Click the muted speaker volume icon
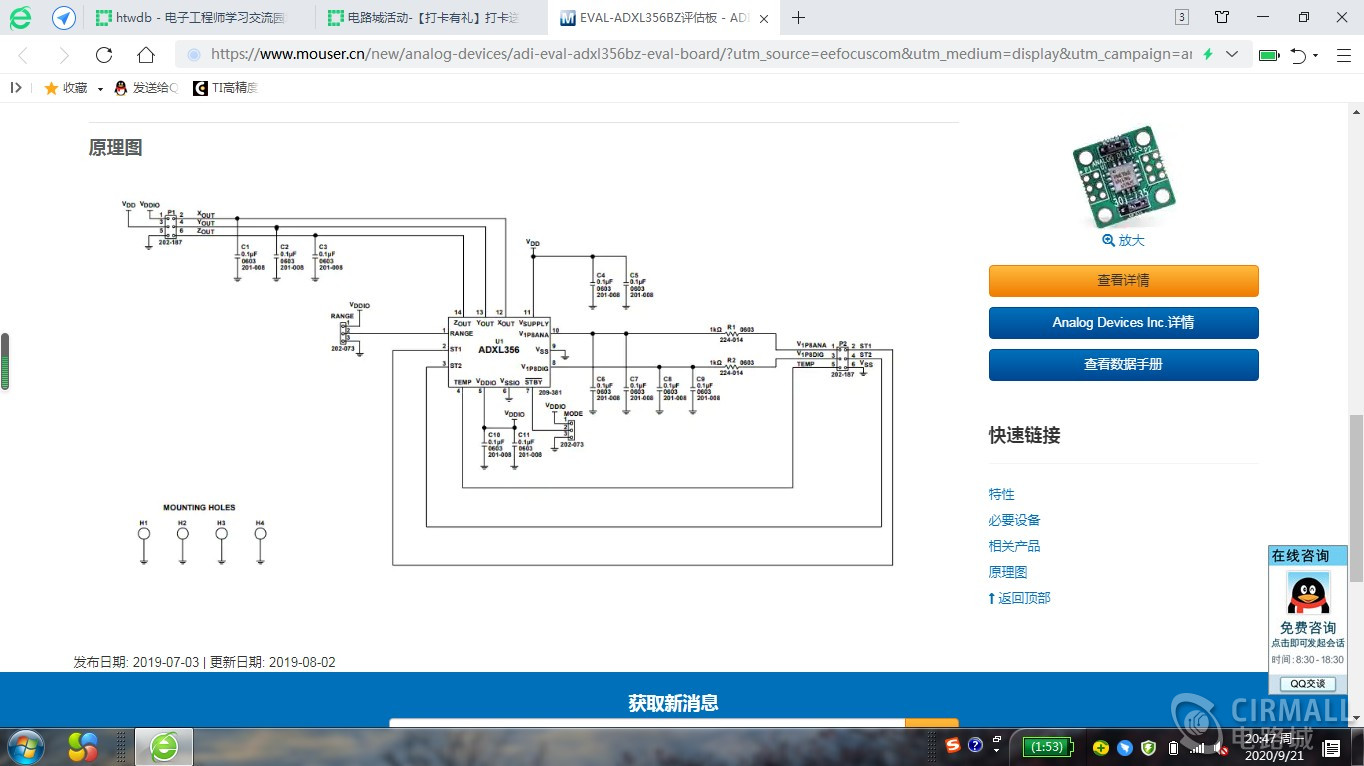Viewport: 1364px width, 766px height. click(x=1221, y=747)
